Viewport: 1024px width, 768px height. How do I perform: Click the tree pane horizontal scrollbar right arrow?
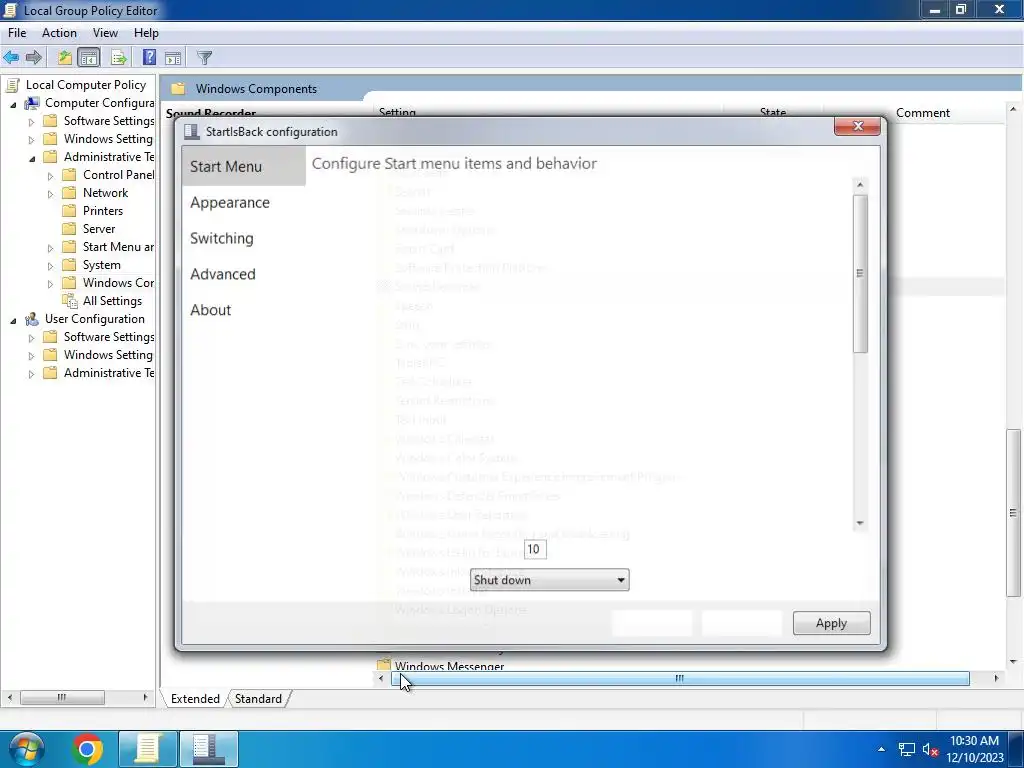[x=145, y=697]
